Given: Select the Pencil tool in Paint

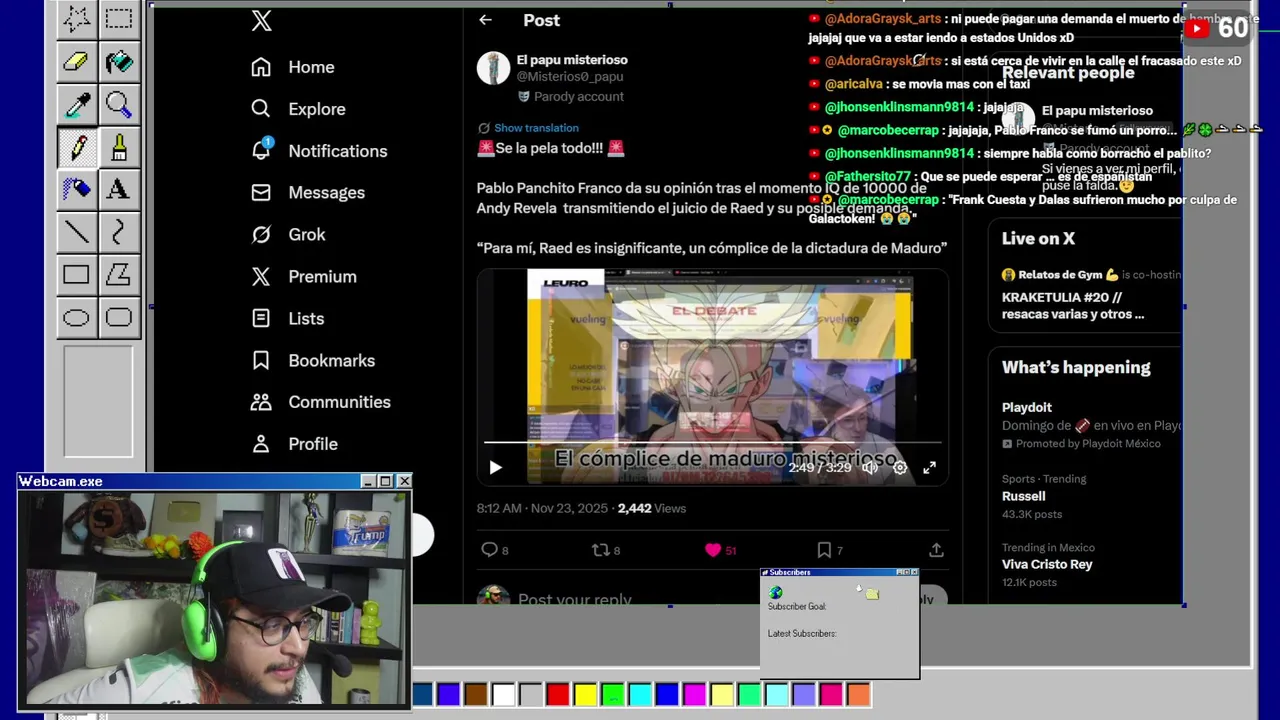Looking at the screenshot, I should click(77, 147).
